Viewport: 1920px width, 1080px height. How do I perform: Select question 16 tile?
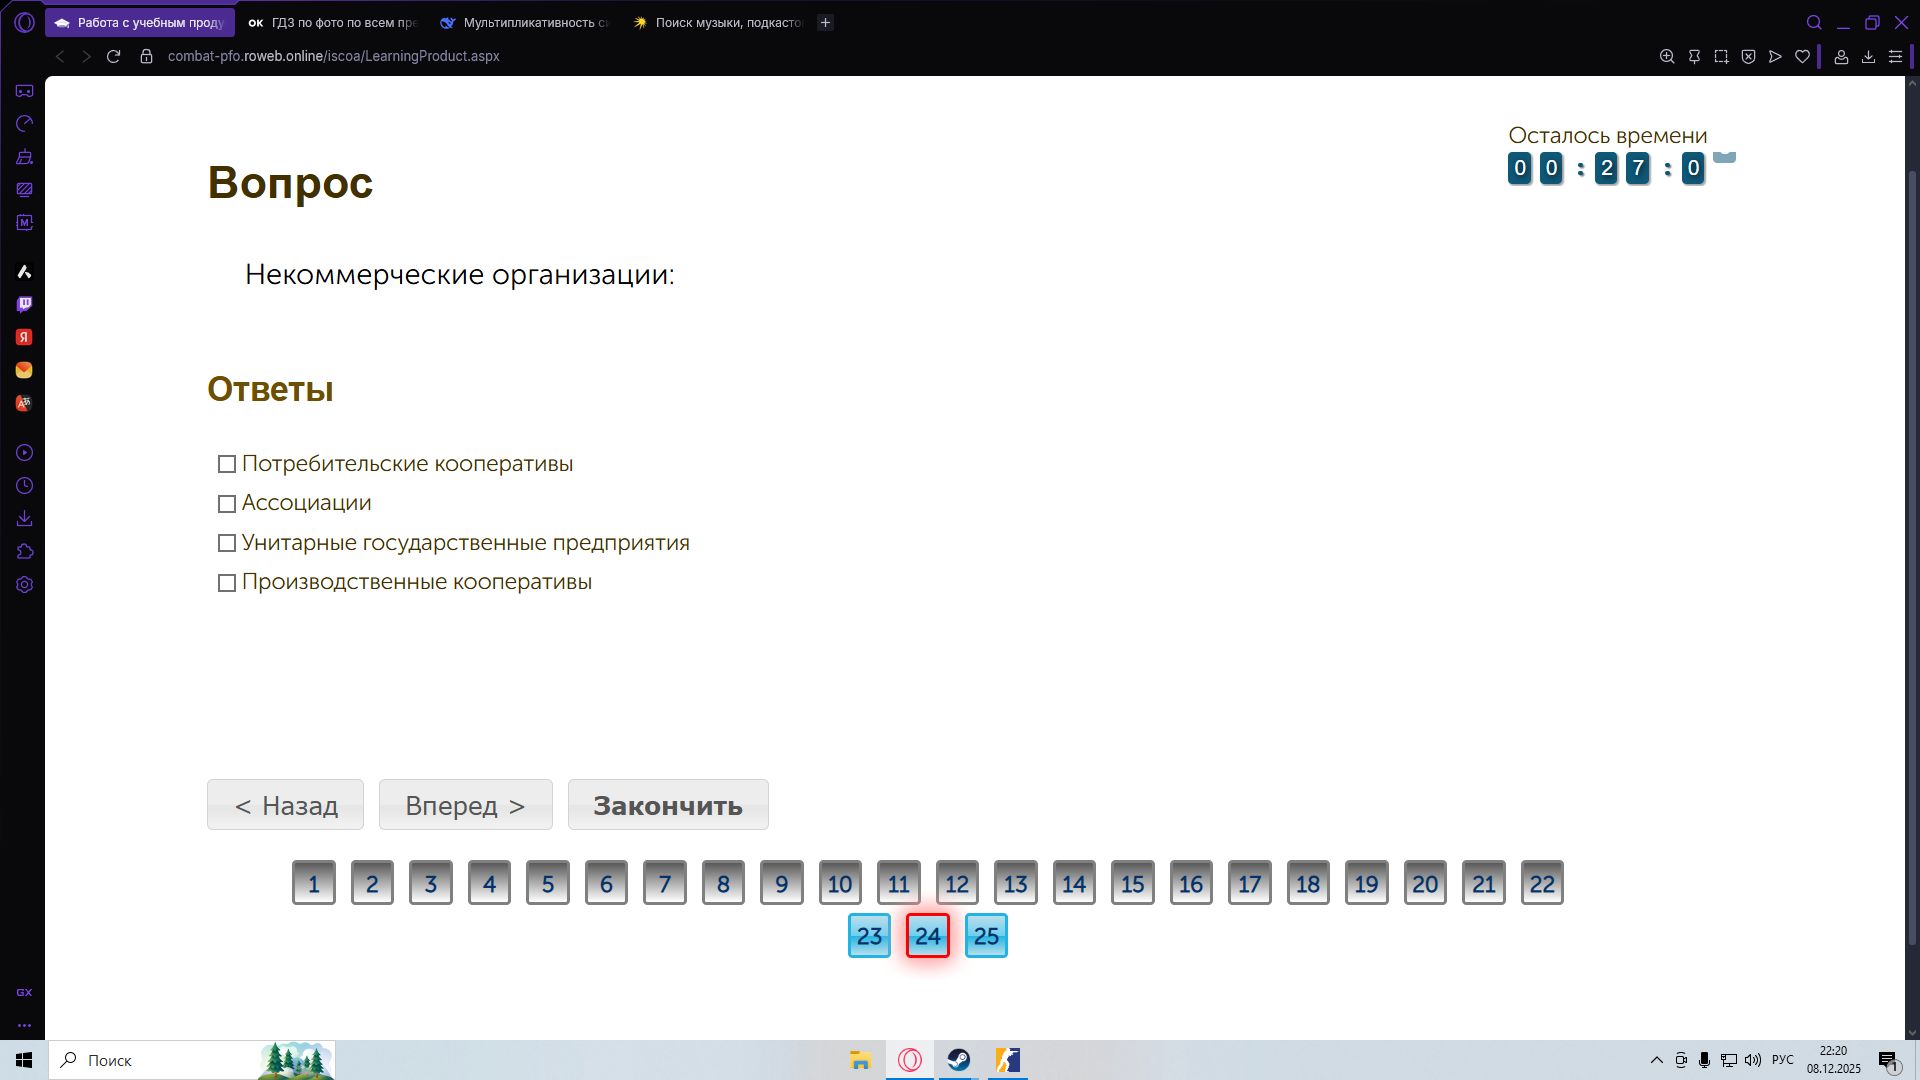(1191, 883)
